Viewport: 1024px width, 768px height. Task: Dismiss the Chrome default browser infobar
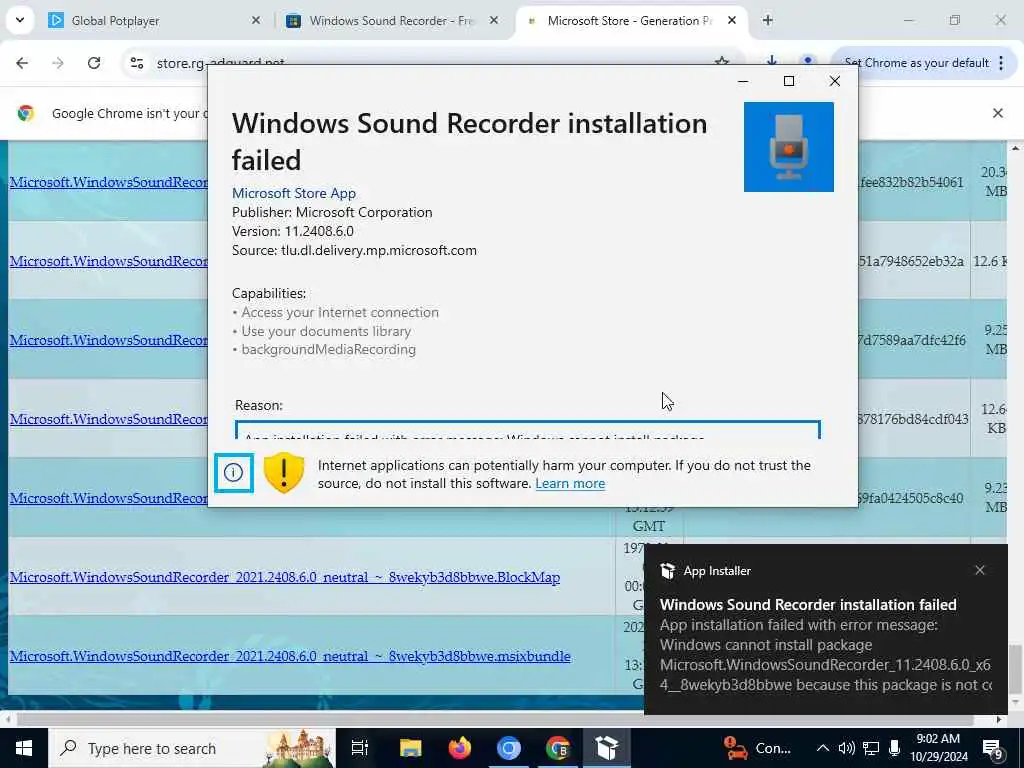997,113
